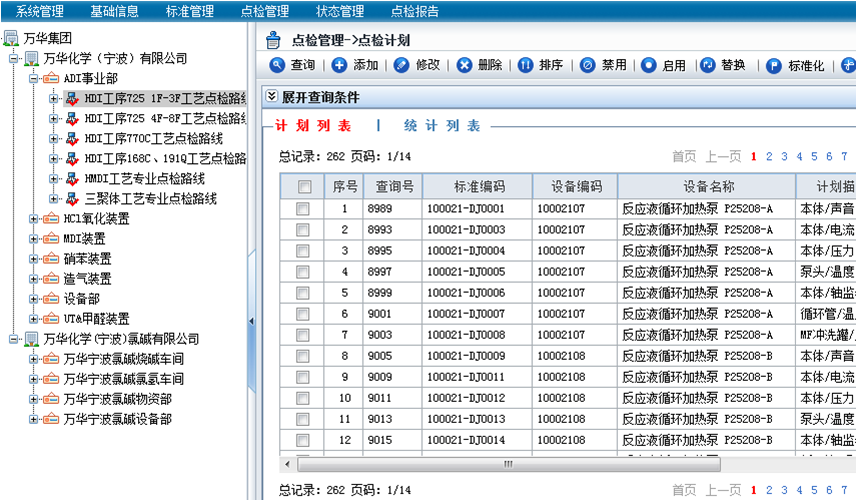Screen dimensions: 857x501
Task: Collapse the ADI事业部 tree node
Action: coord(35,78)
